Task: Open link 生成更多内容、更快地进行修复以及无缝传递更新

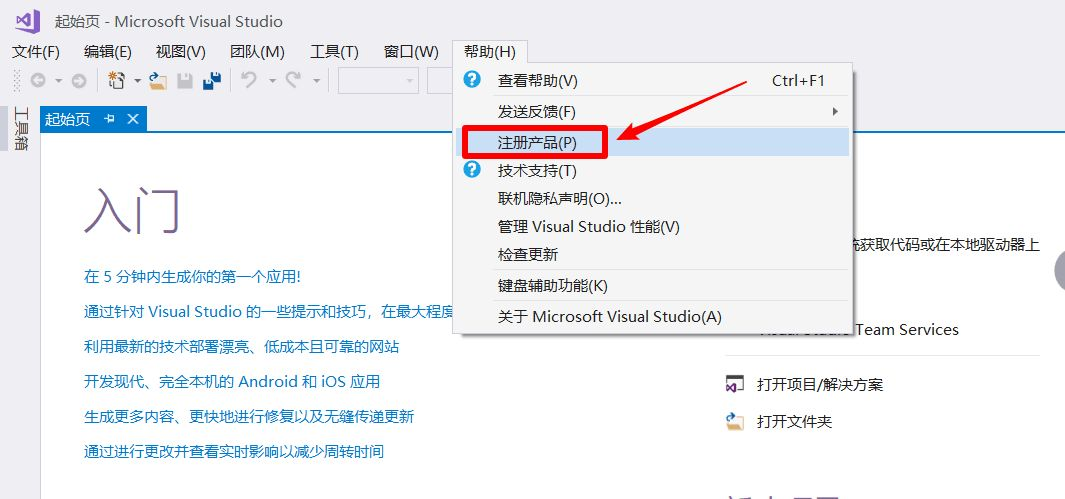Action: [249, 416]
